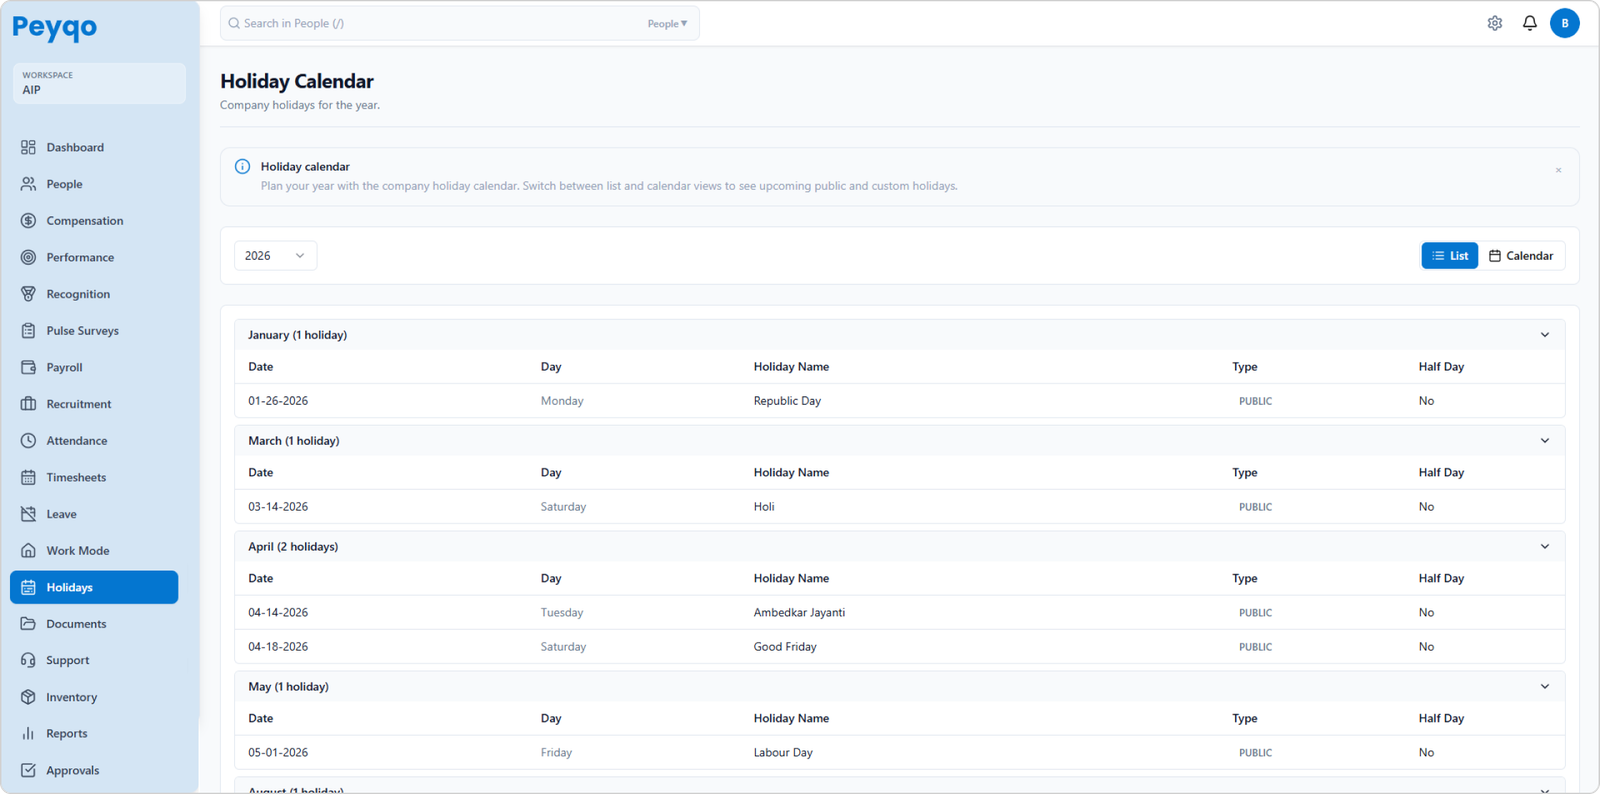Open the AIP workspace selector
This screenshot has width=1600, height=794.
(x=99, y=83)
